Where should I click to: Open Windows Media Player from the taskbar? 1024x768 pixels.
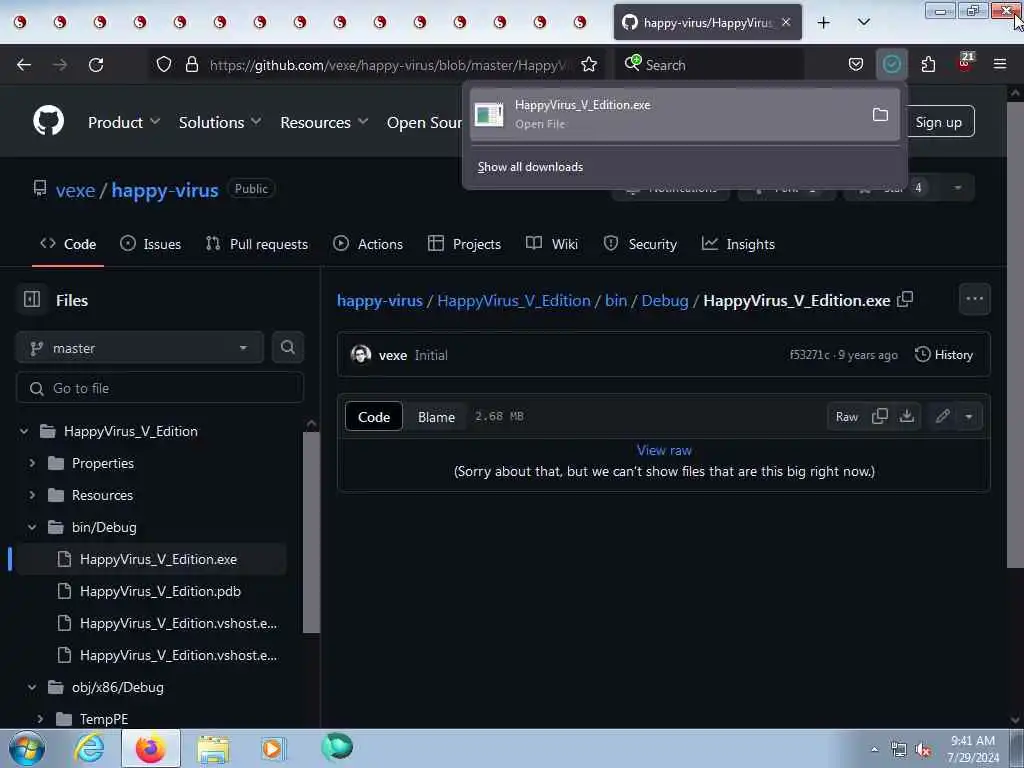273,748
